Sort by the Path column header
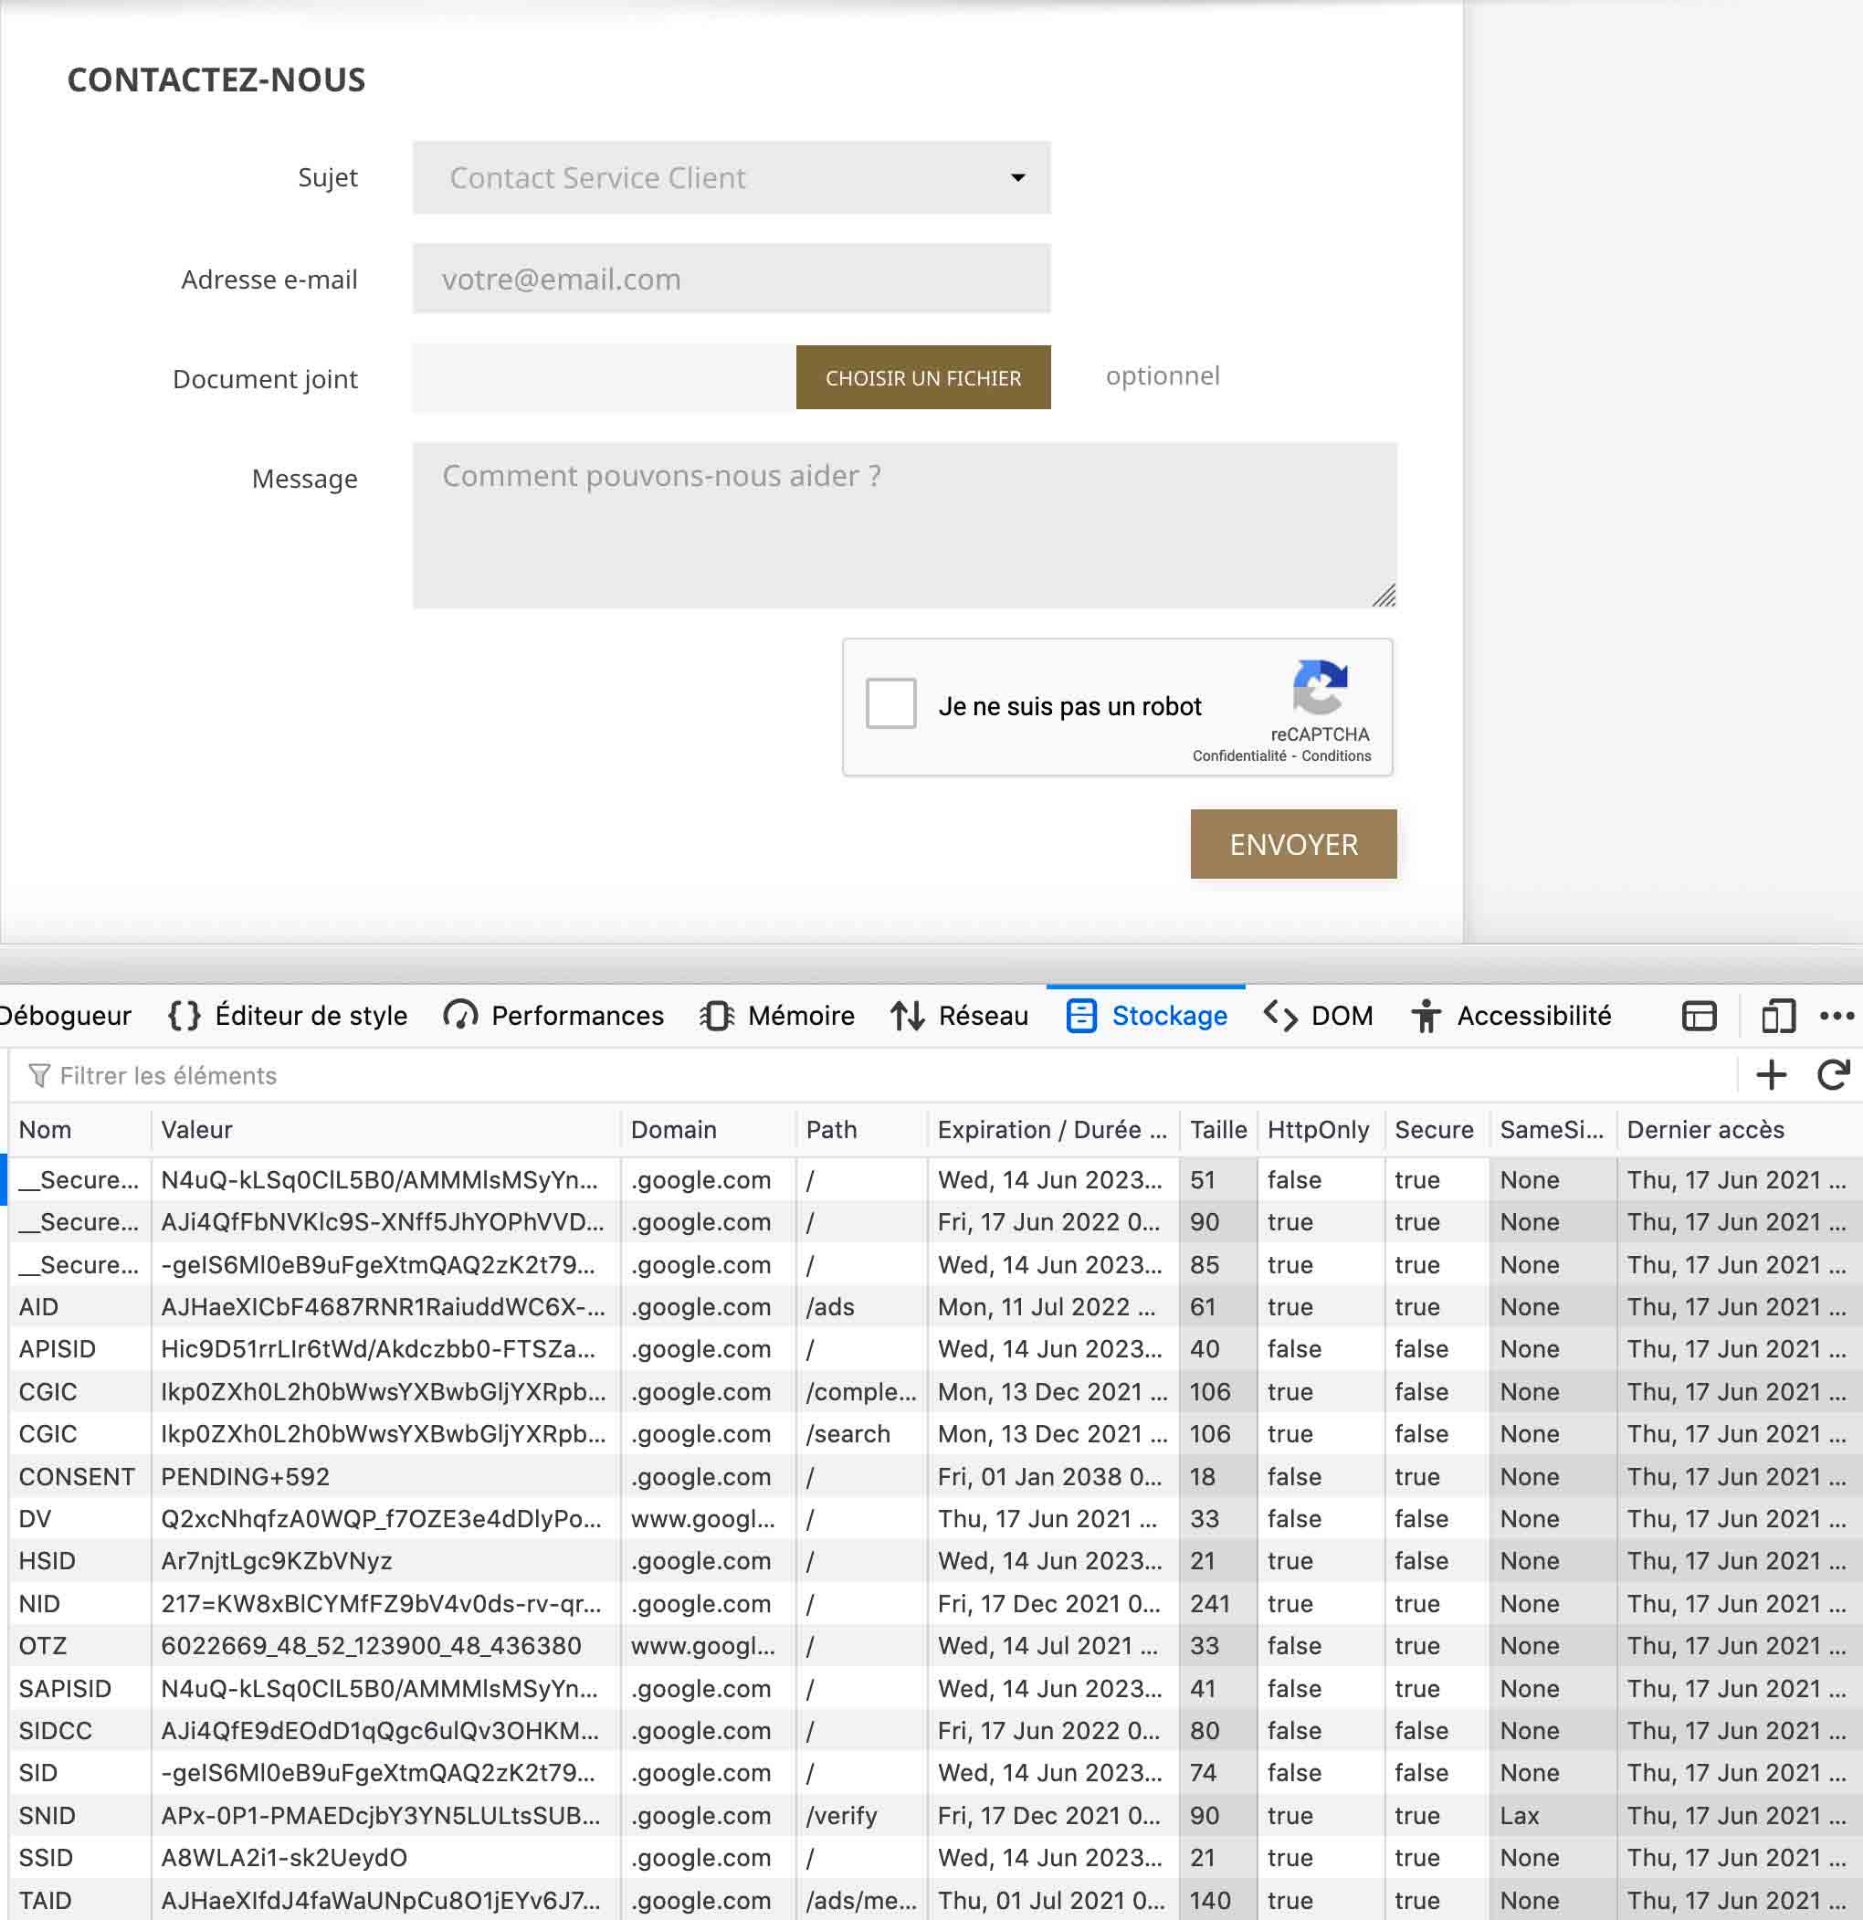 tap(862, 1130)
